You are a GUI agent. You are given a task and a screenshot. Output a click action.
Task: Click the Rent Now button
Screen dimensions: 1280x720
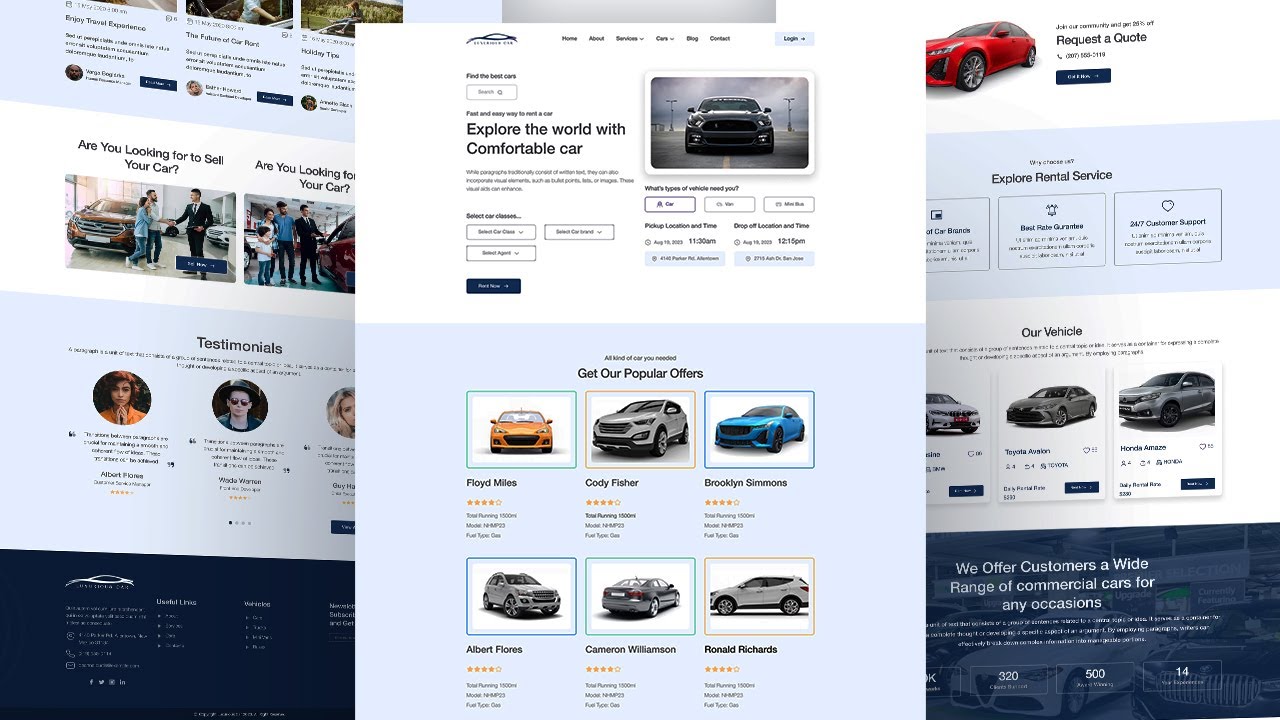point(493,286)
